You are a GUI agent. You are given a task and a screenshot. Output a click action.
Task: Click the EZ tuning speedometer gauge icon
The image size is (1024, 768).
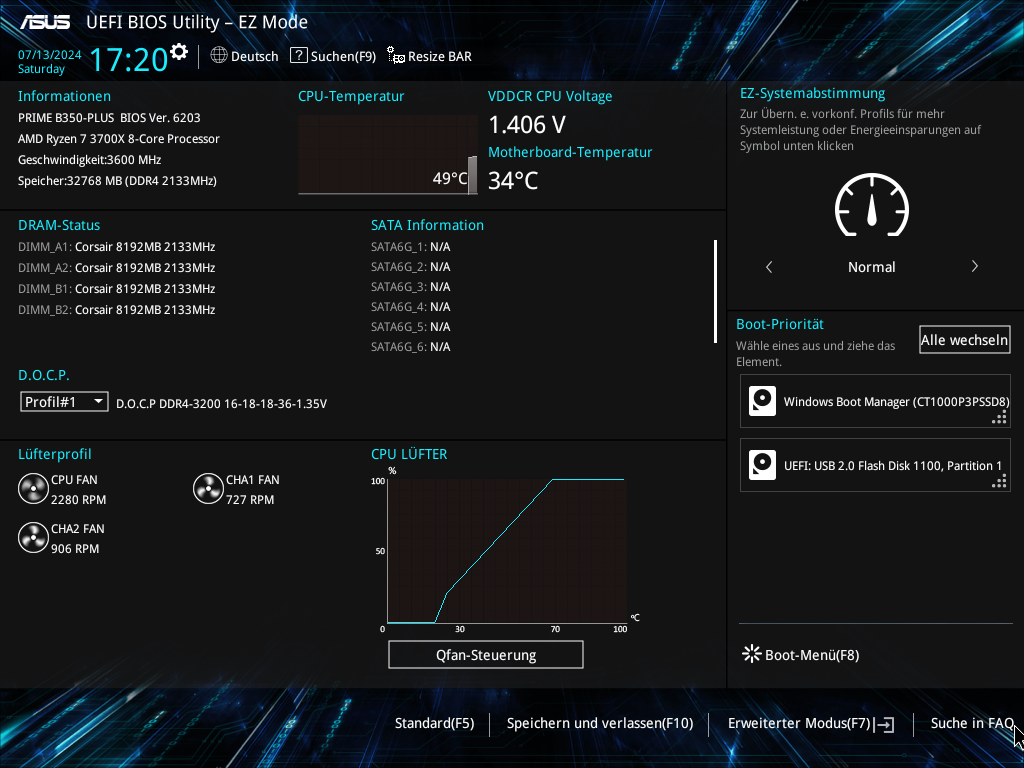pyautogui.click(x=872, y=205)
